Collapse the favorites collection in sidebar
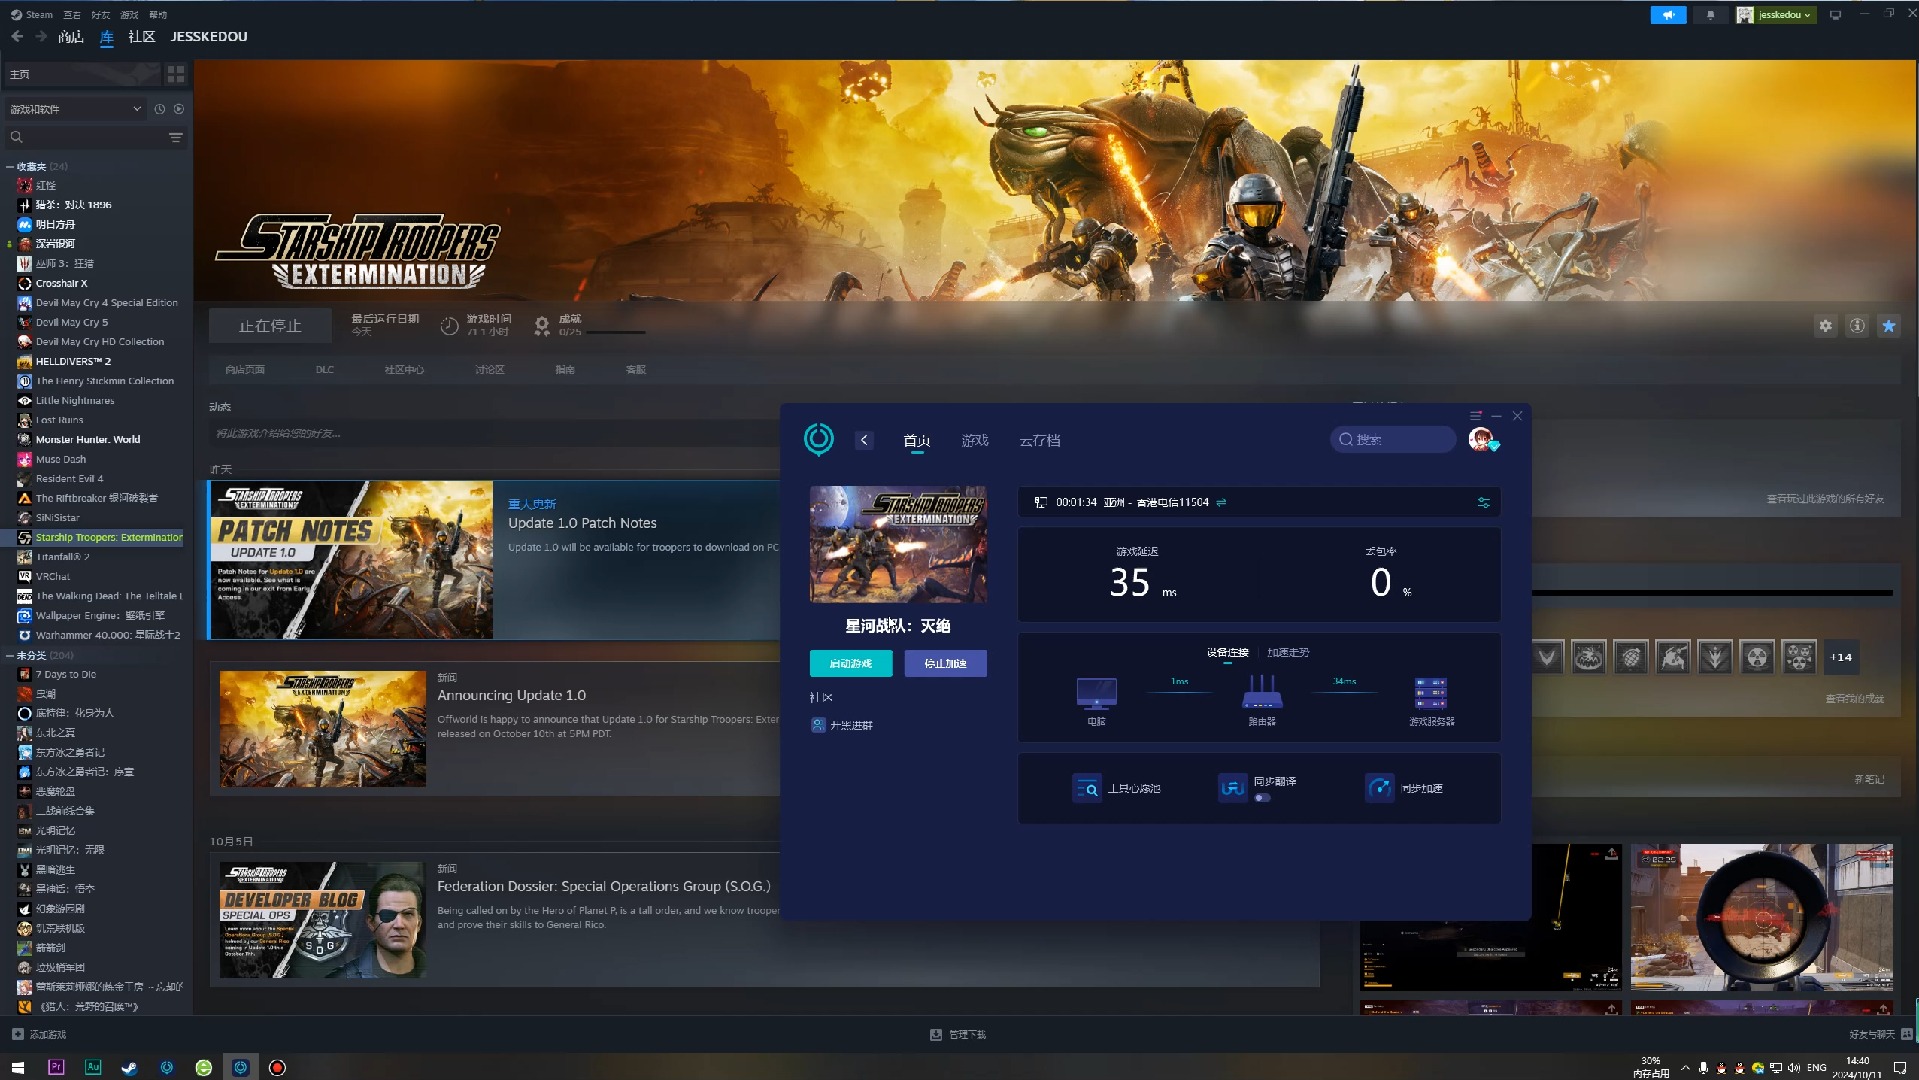This screenshot has width=1919, height=1080. click(10, 166)
